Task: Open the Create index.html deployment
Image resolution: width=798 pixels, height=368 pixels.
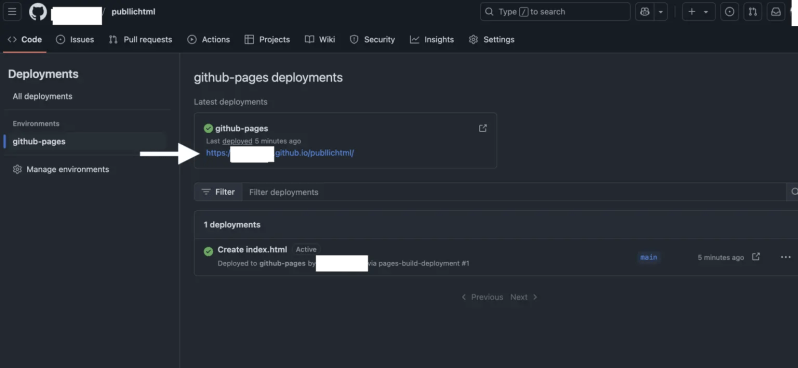Action: (252, 249)
